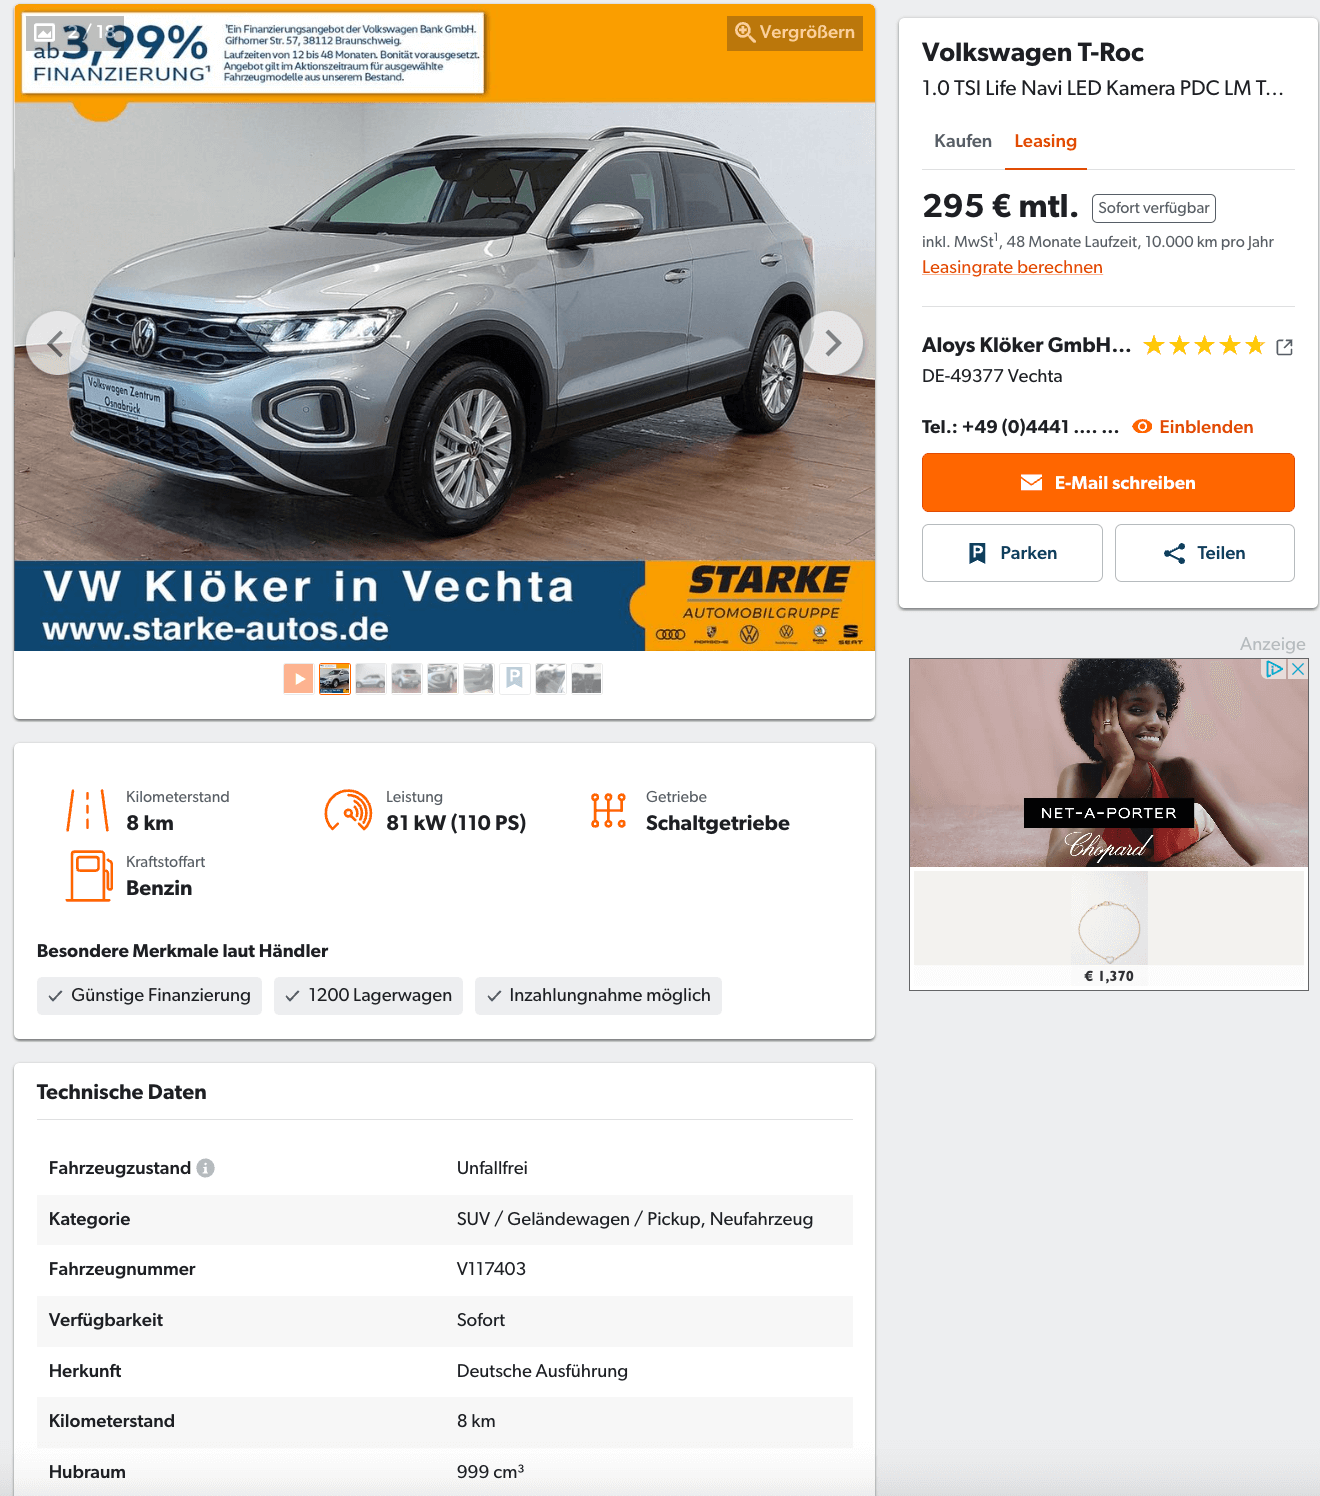Screen dimensions: 1320x1496
Task: Switch to the Kaufen tab
Action: tap(963, 141)
